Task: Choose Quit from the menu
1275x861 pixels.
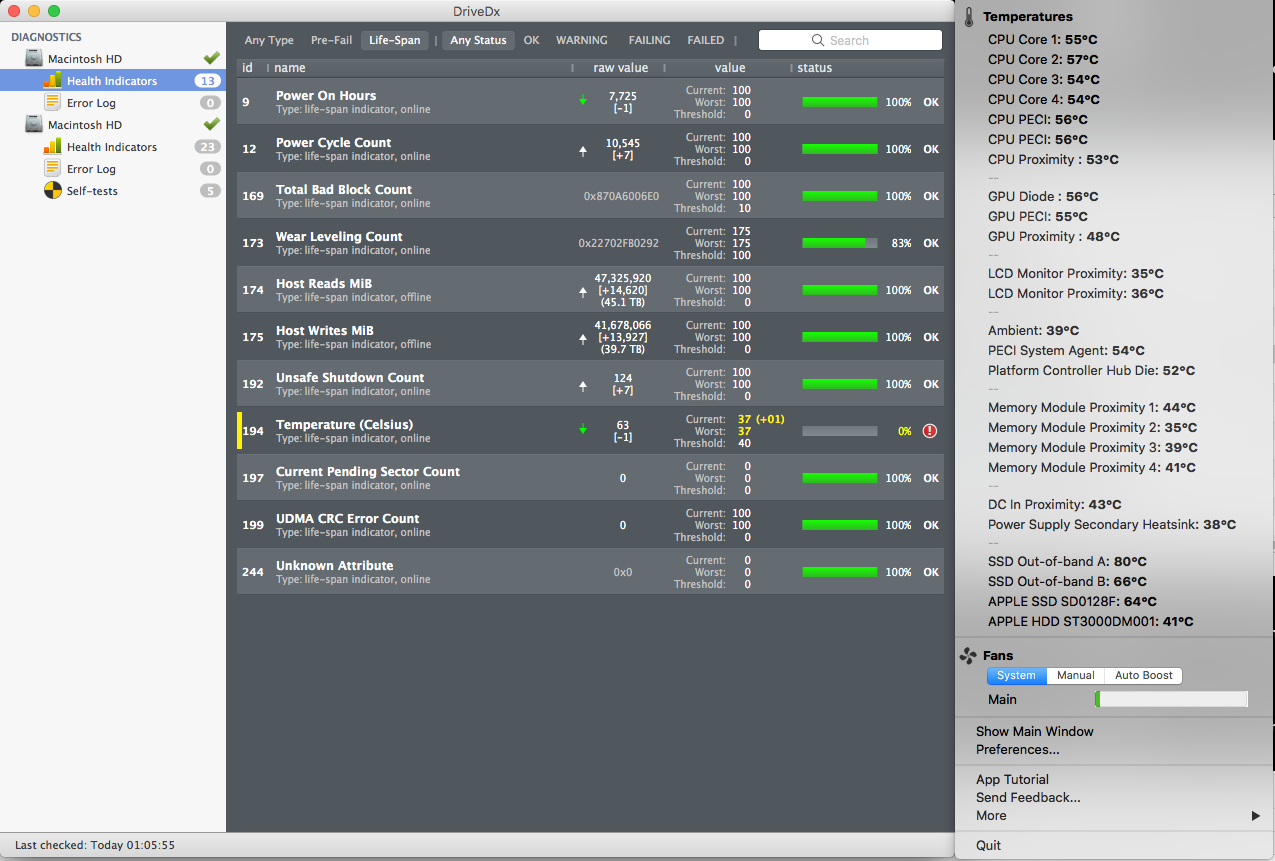Action: [x=988, y=846]
